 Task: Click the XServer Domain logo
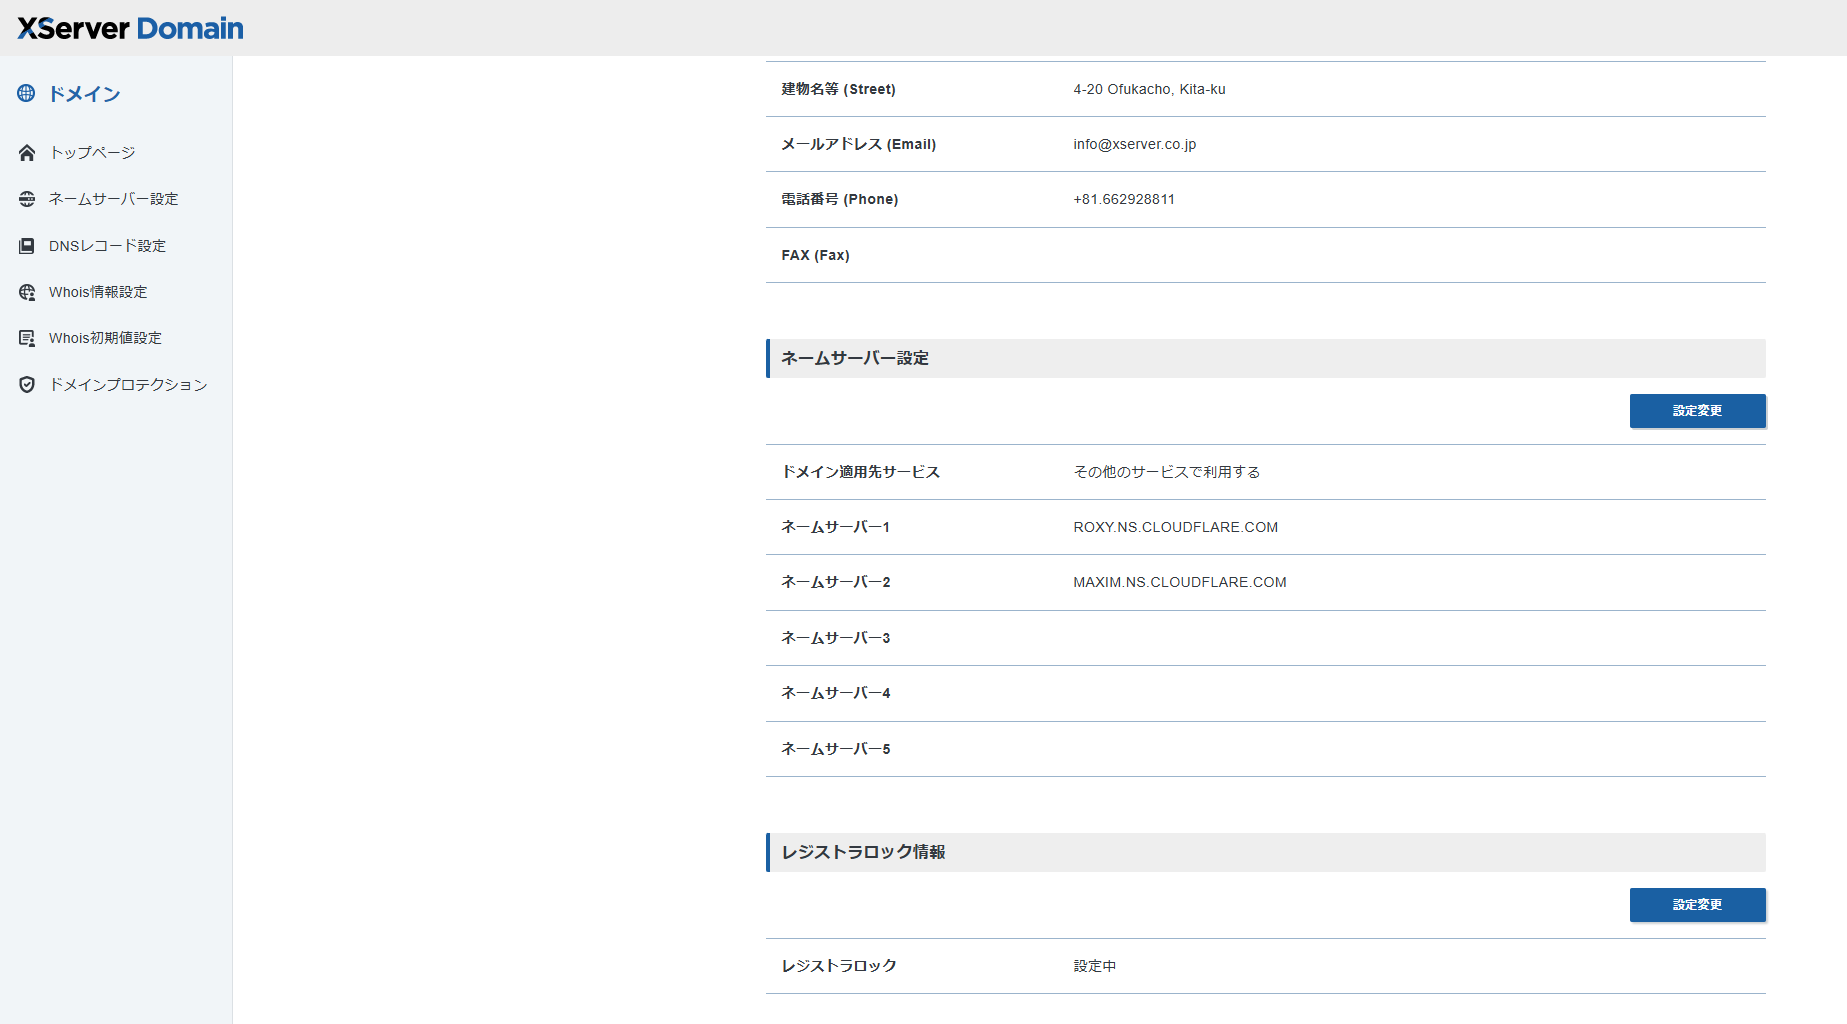(130, 28)
